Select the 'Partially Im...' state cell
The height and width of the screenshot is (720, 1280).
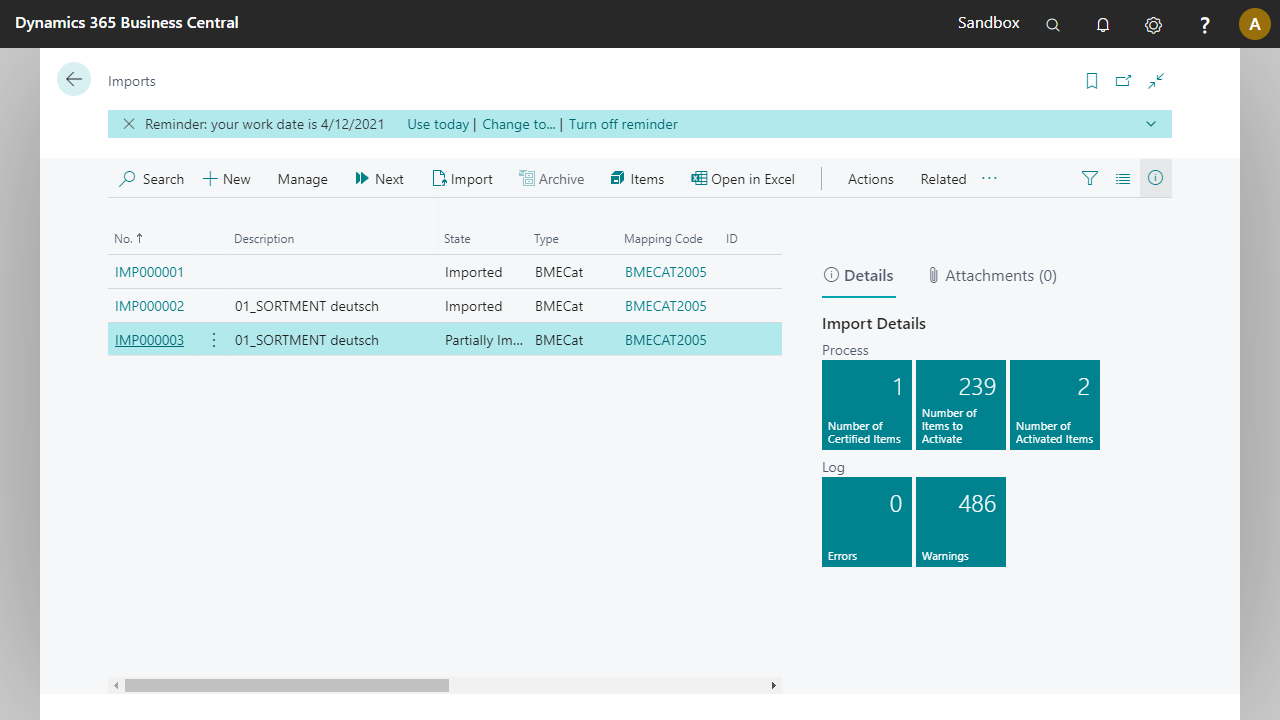(484, 340)
